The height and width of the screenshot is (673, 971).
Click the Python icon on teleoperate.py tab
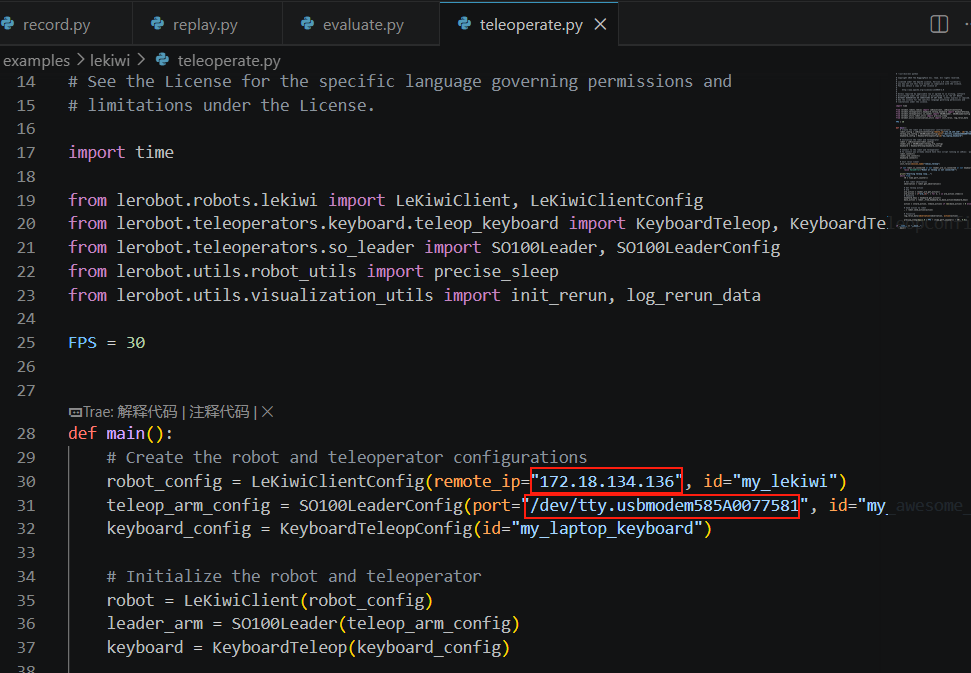click(x=464, y=24)
